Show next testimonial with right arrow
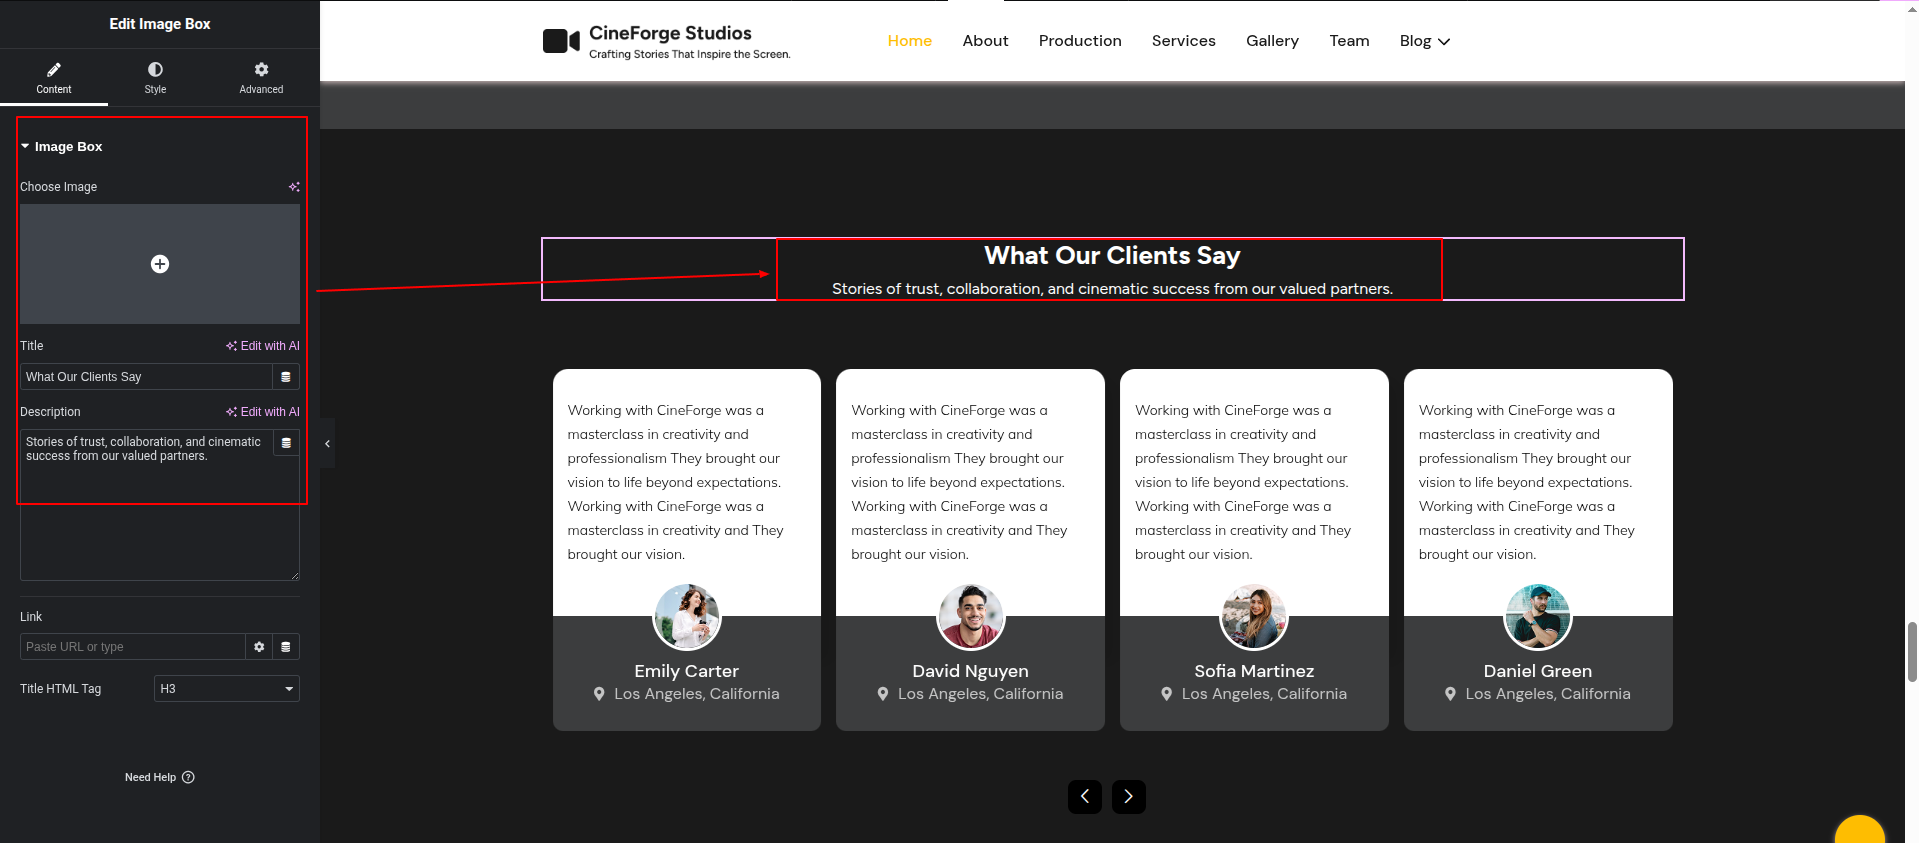The height and width of the screenshot is (843, 1919). pyautogui.click(x=1128, y=797)
